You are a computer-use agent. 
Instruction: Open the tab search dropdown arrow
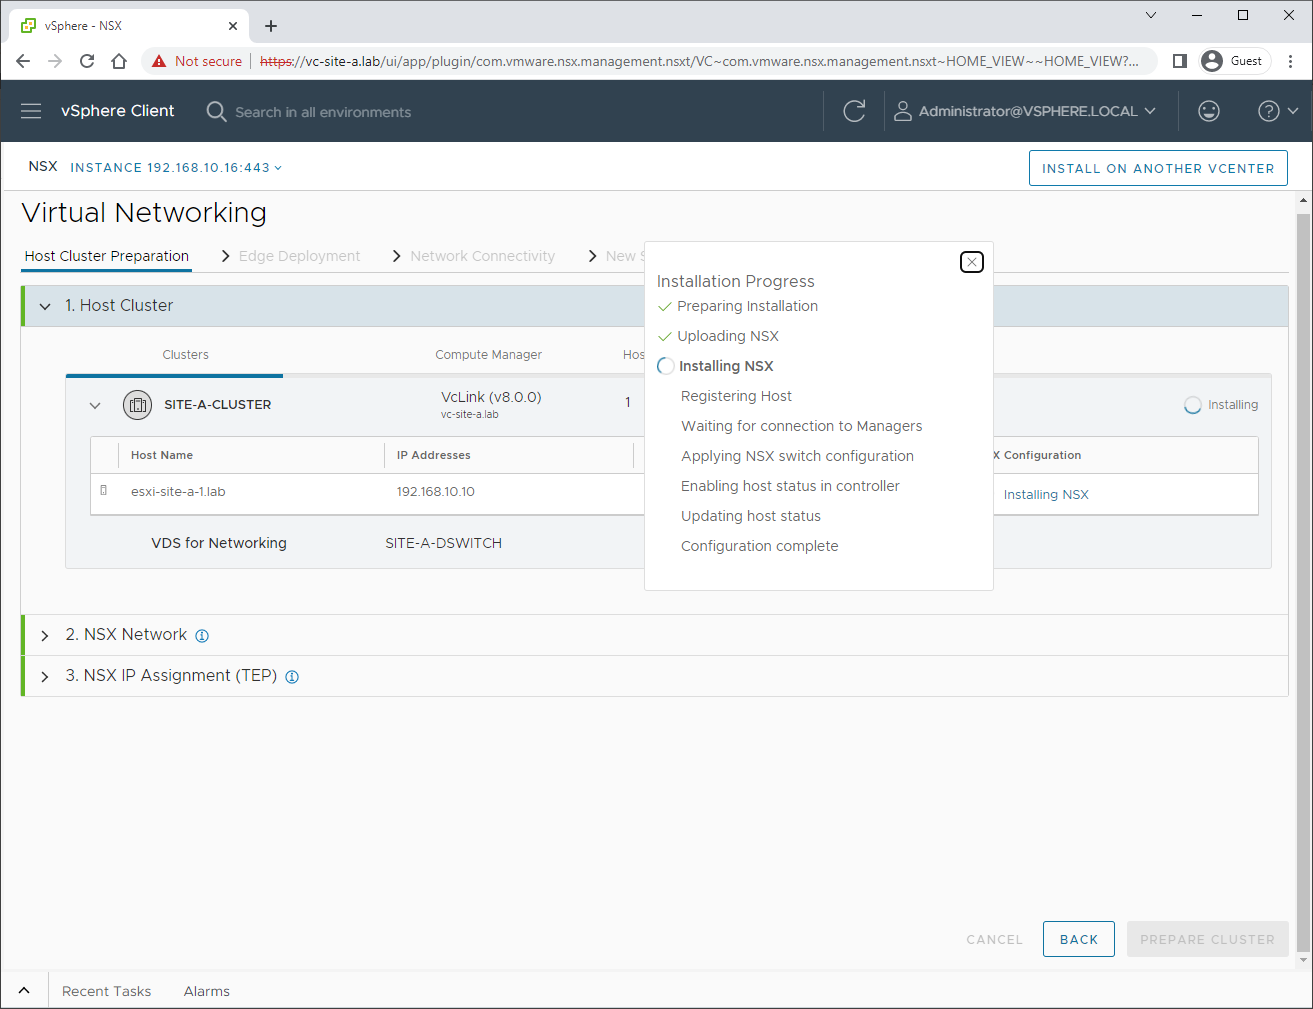click(x=1151, y=15)
